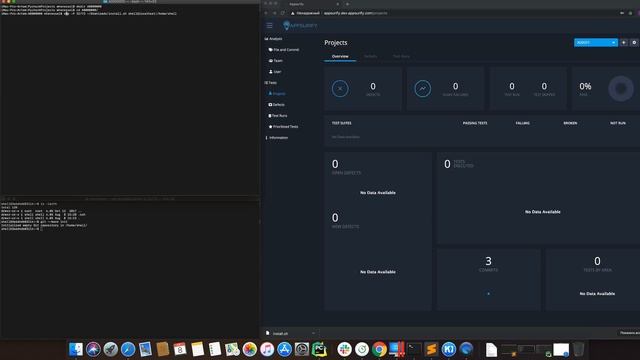Image resolution: width=640 pixels, height=360 pixels.
Task: Click the BROKEN column header
Action: 570,123
